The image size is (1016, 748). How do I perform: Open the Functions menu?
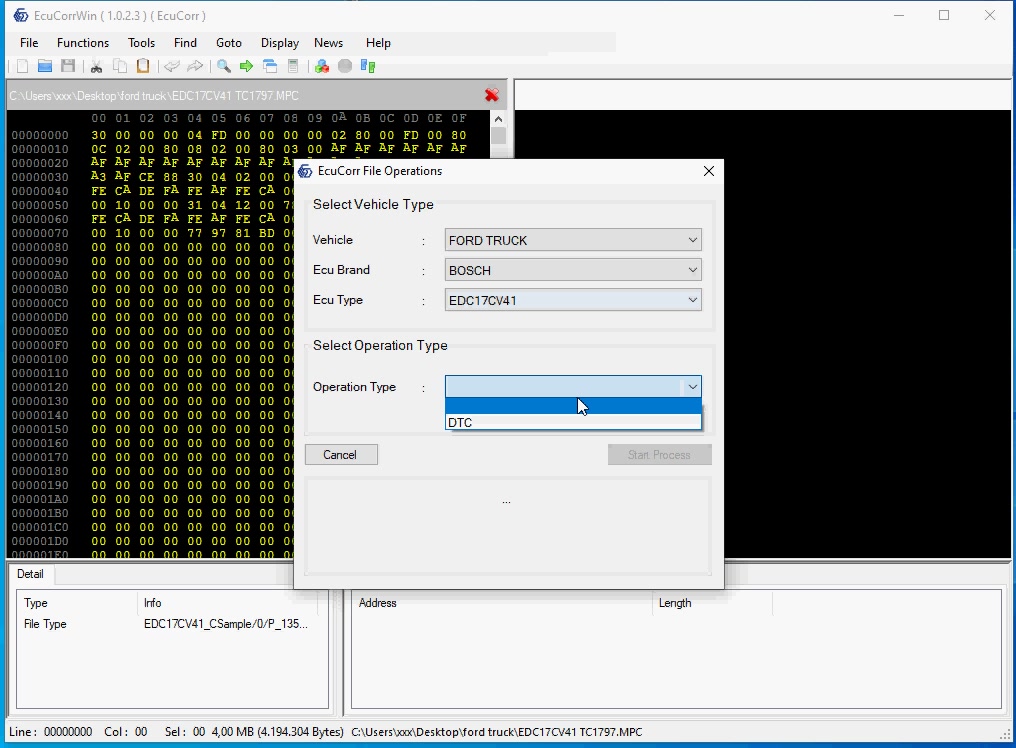[83, 43]
